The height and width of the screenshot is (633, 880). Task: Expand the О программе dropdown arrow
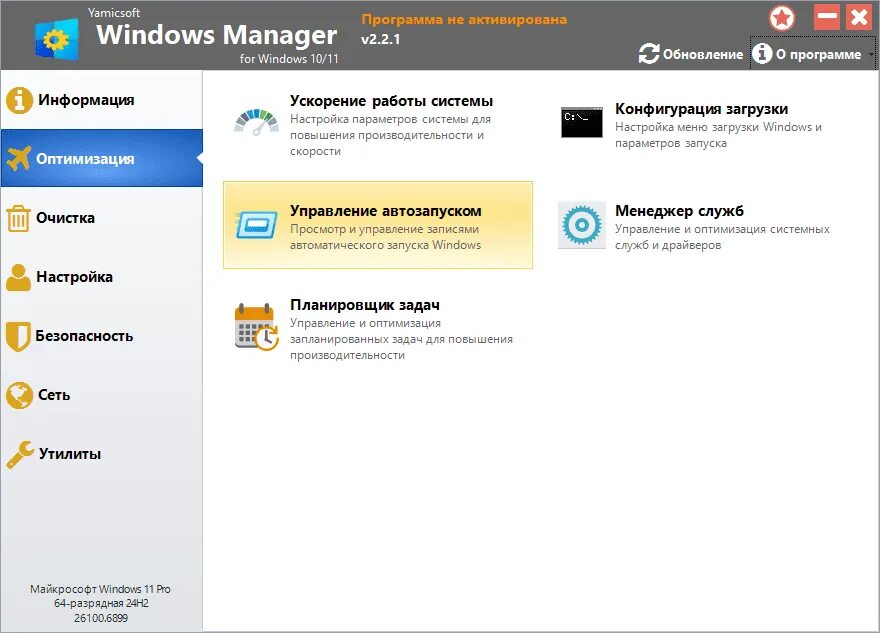pos(870,54)
